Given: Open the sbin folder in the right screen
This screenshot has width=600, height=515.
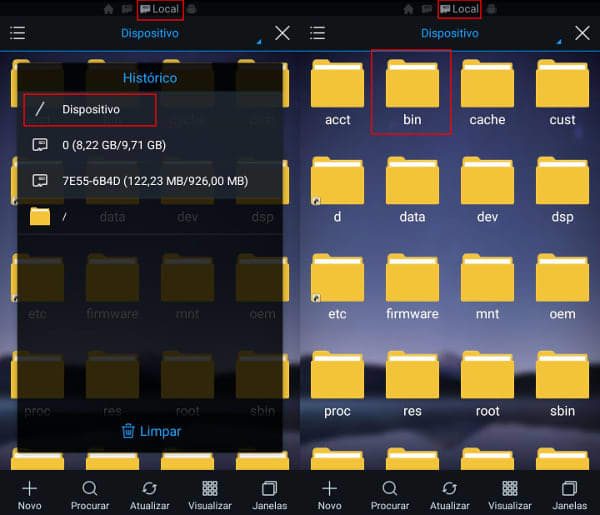Looking at the screenshot, I should point(562,384).
